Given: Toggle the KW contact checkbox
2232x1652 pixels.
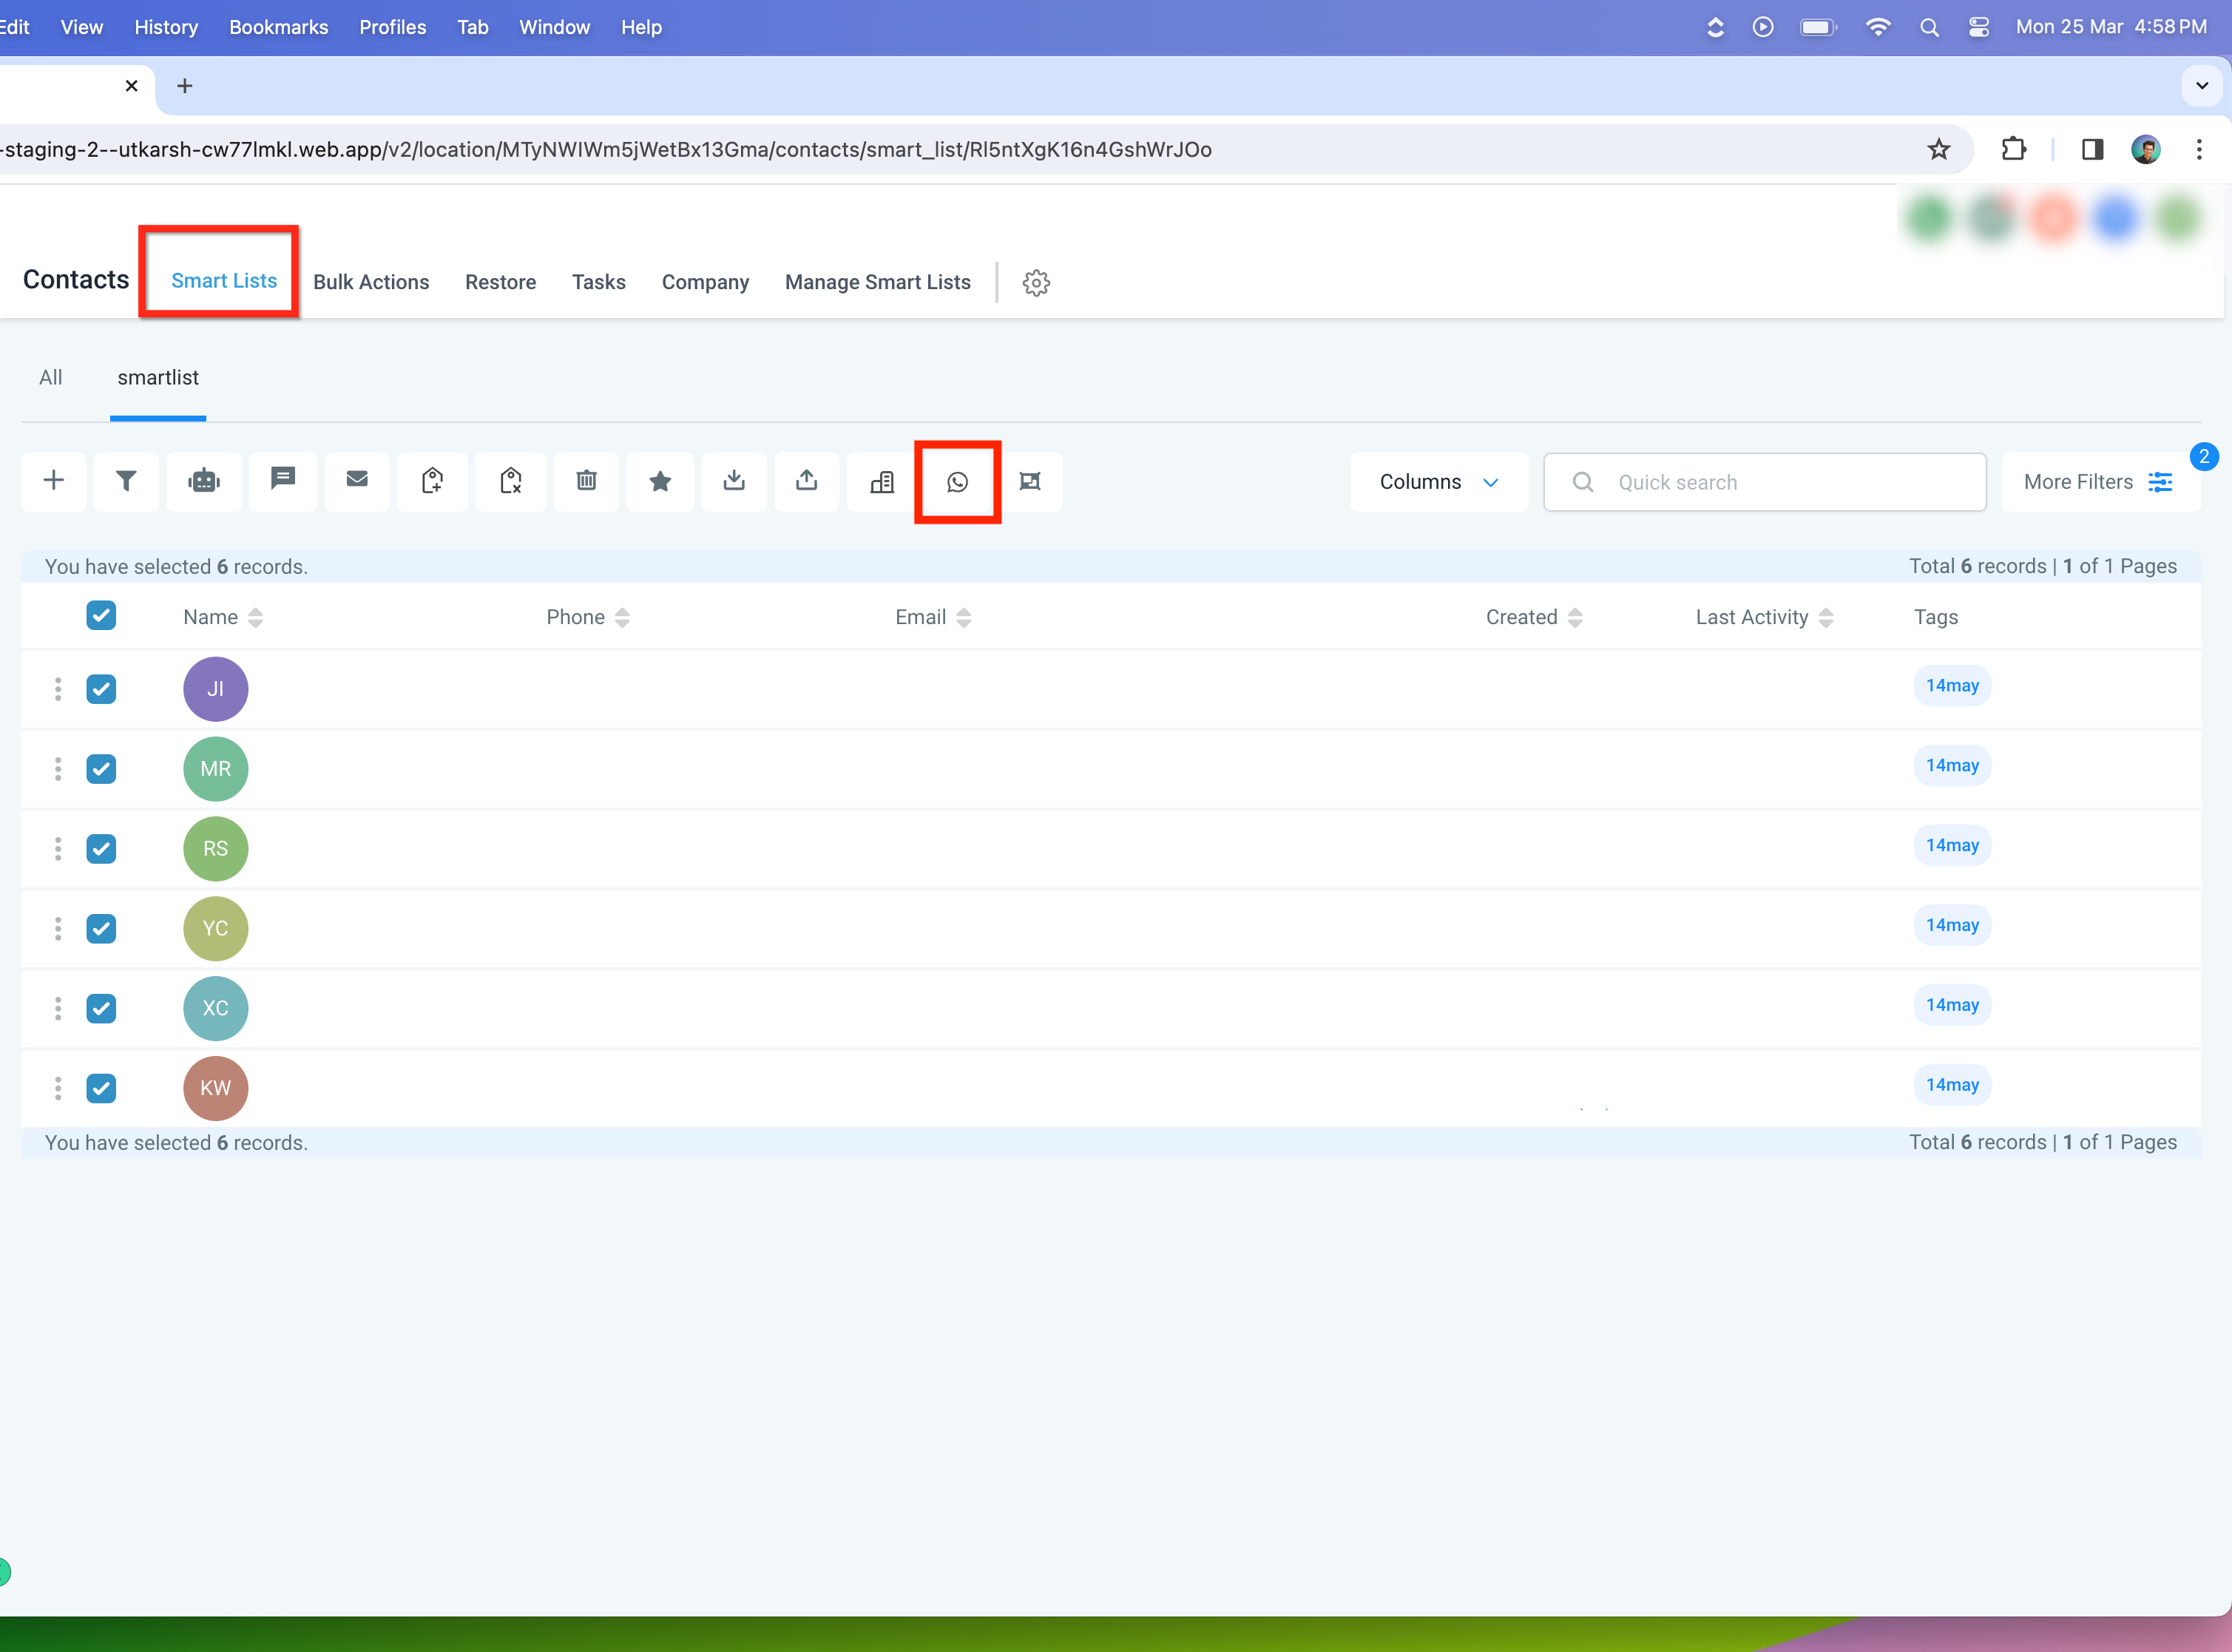Looking at the screenshot, I should [x=101, y=1088].
